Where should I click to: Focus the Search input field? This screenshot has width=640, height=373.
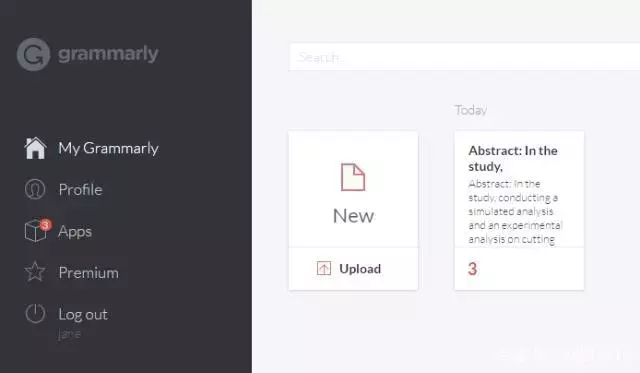point(464,57)
